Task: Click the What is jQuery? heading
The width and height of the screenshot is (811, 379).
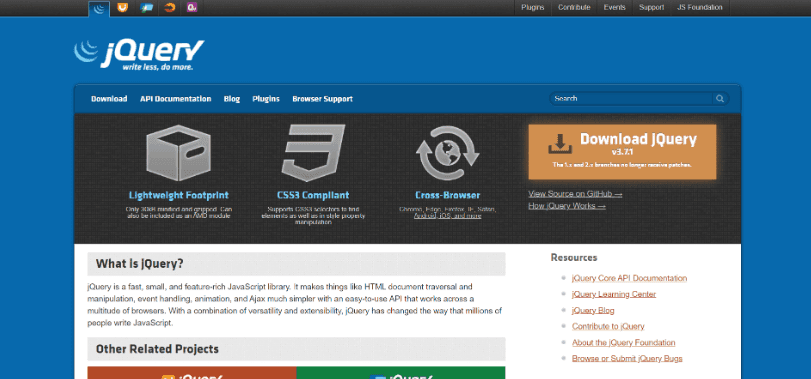Action: (140, 264)
